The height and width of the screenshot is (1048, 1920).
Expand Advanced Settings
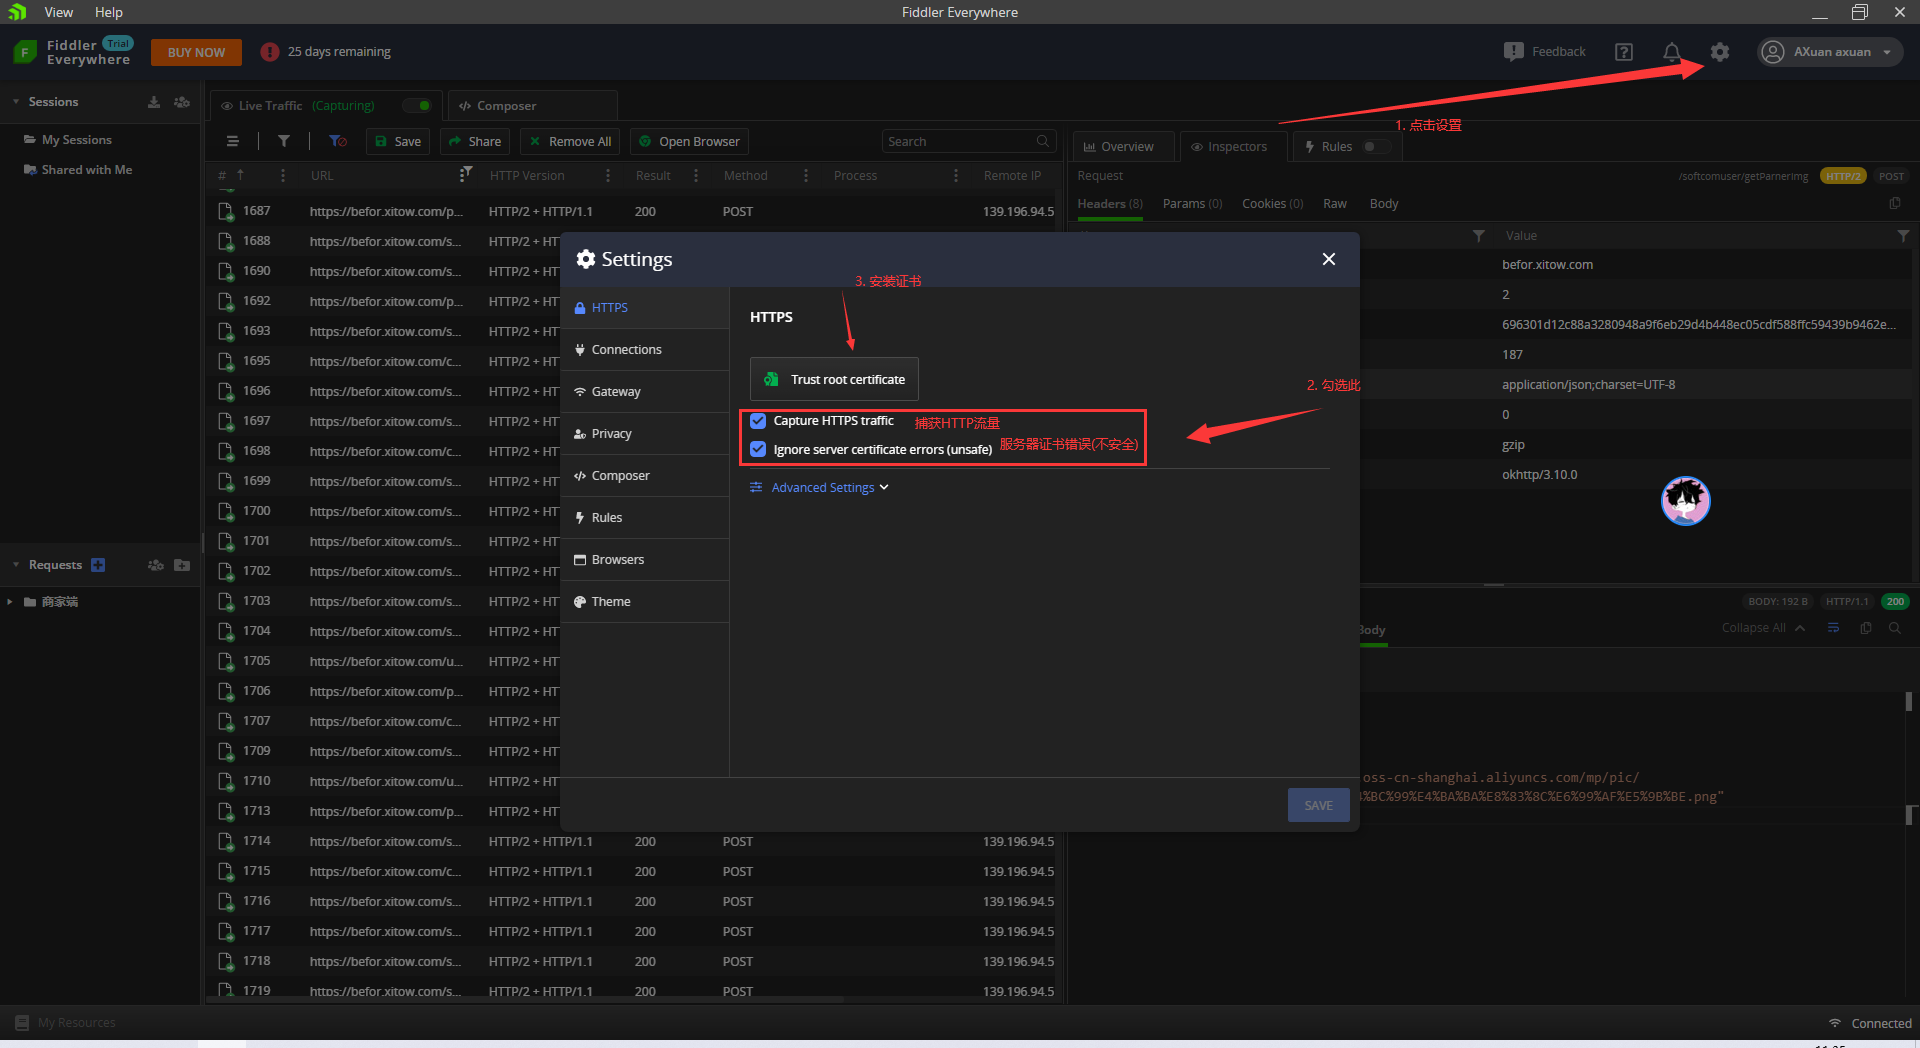tap(819, 487)
